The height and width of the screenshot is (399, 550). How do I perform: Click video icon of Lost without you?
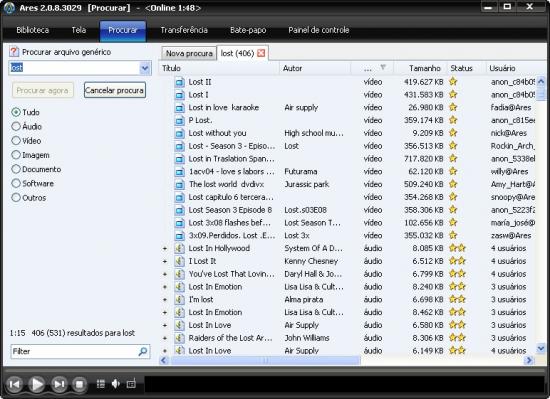coord(179,133)
